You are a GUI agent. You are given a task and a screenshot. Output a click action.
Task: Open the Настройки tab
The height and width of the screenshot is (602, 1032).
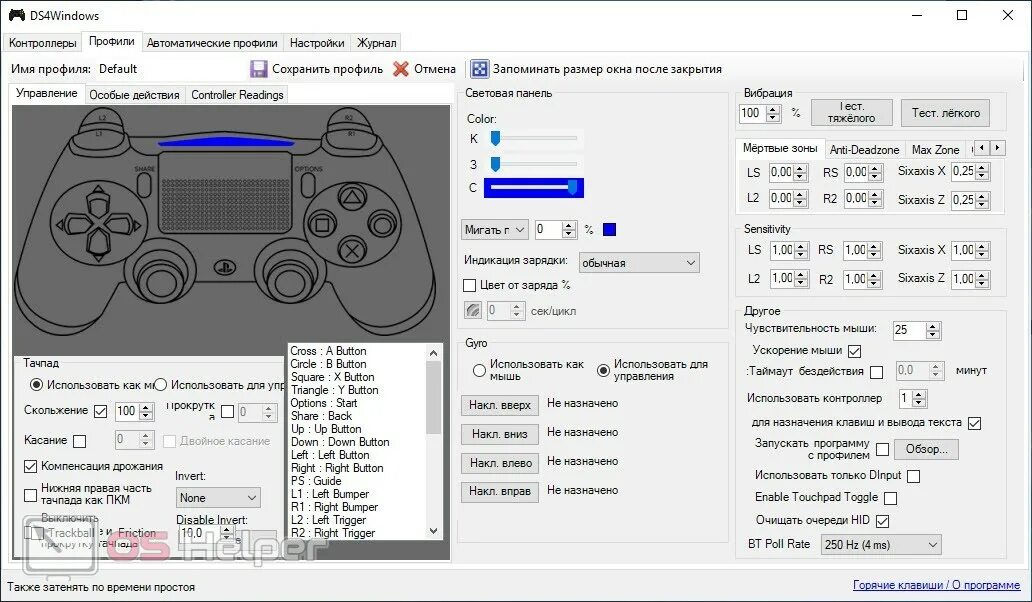[x=317, y=43]
